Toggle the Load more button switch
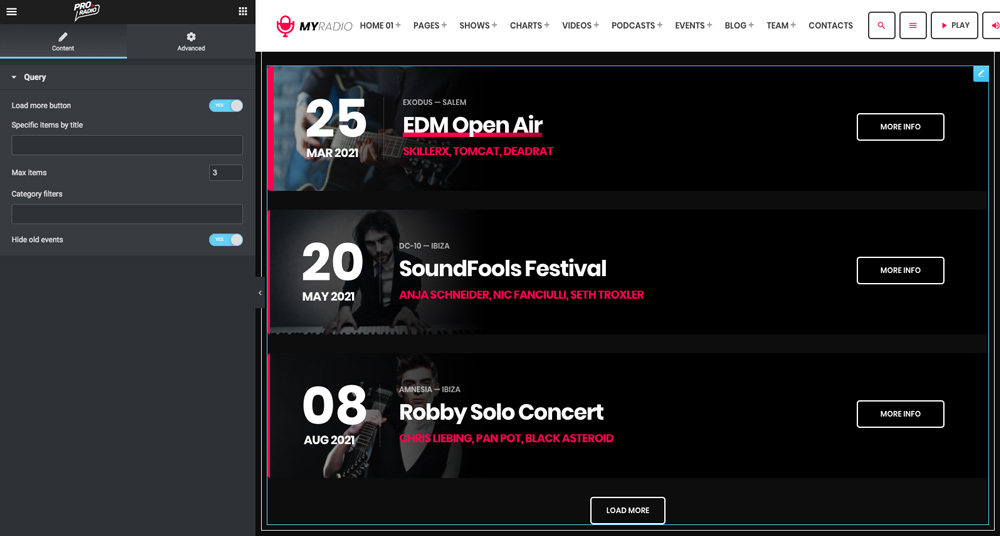 click(x=226, y=105)
